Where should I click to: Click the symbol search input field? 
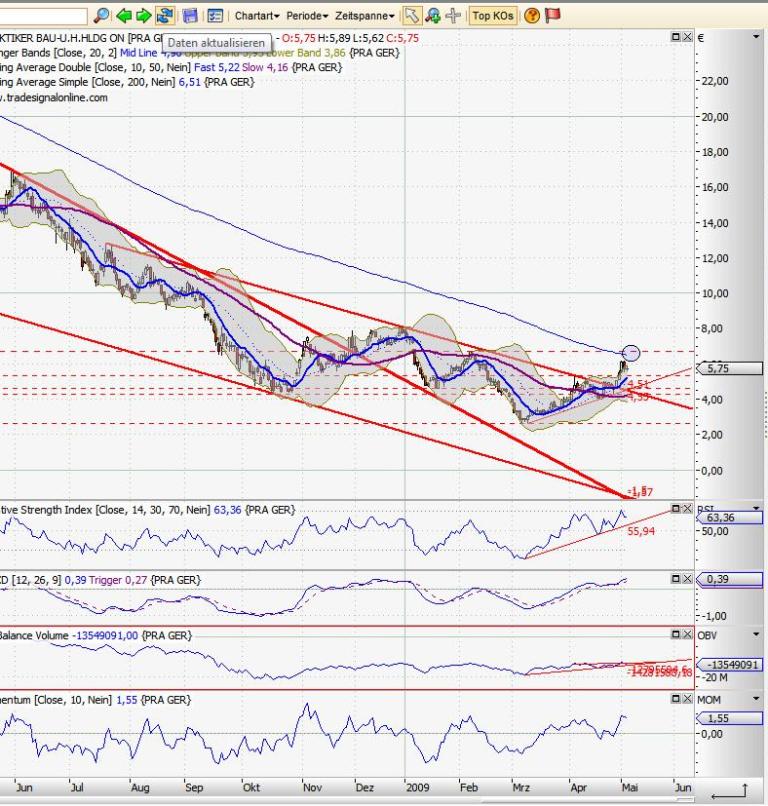point(43,15)
